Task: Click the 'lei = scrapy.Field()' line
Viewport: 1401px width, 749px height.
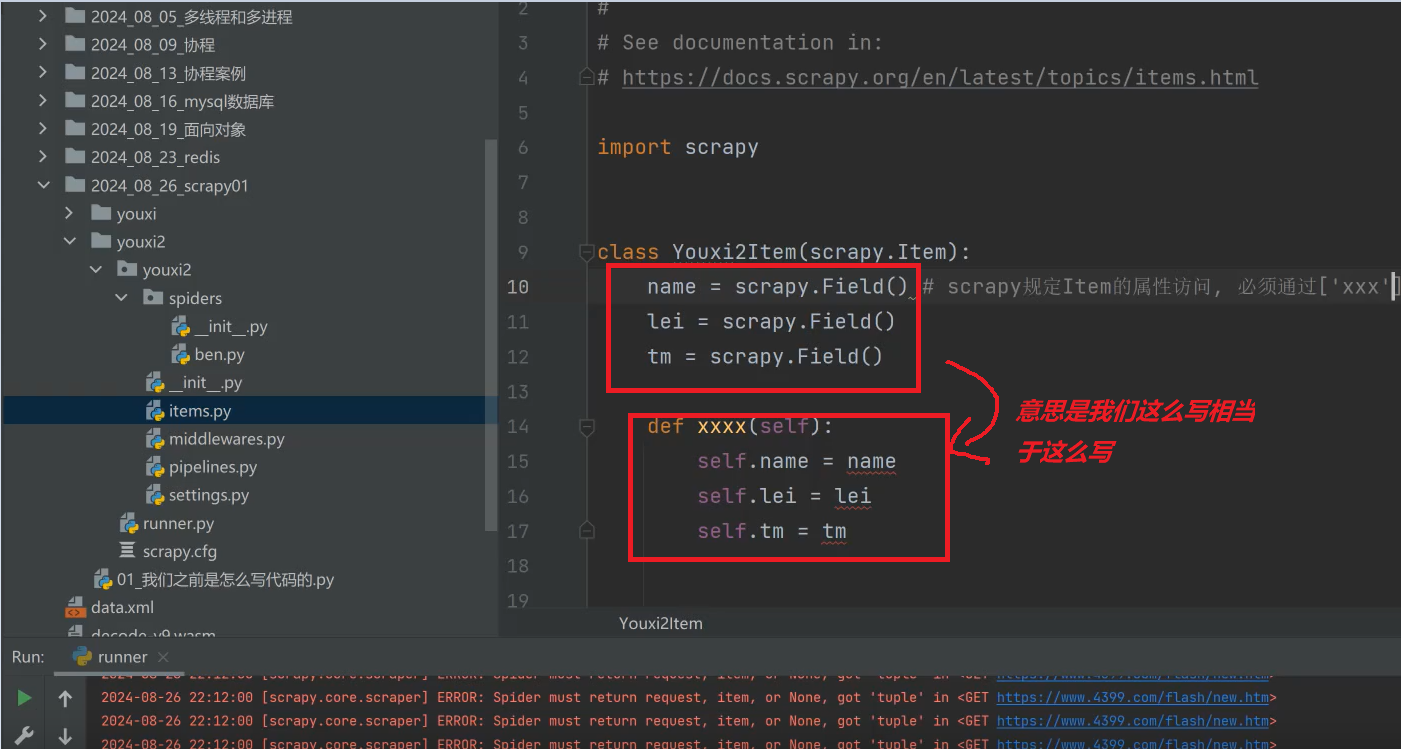Action: click(x=771, y=321)
